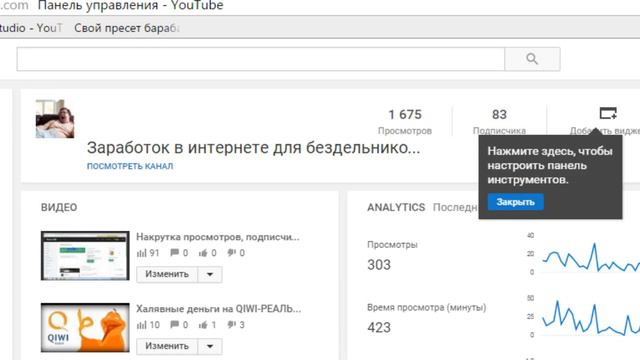
Task: Focus the YouTube search input field
Action: 261,59
